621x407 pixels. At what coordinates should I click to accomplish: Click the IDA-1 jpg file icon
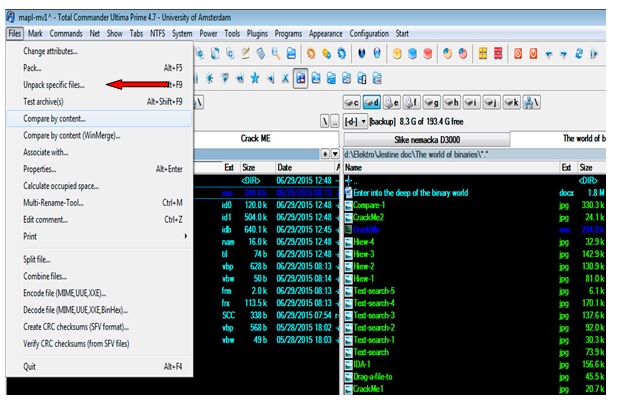tap(348, 365)
